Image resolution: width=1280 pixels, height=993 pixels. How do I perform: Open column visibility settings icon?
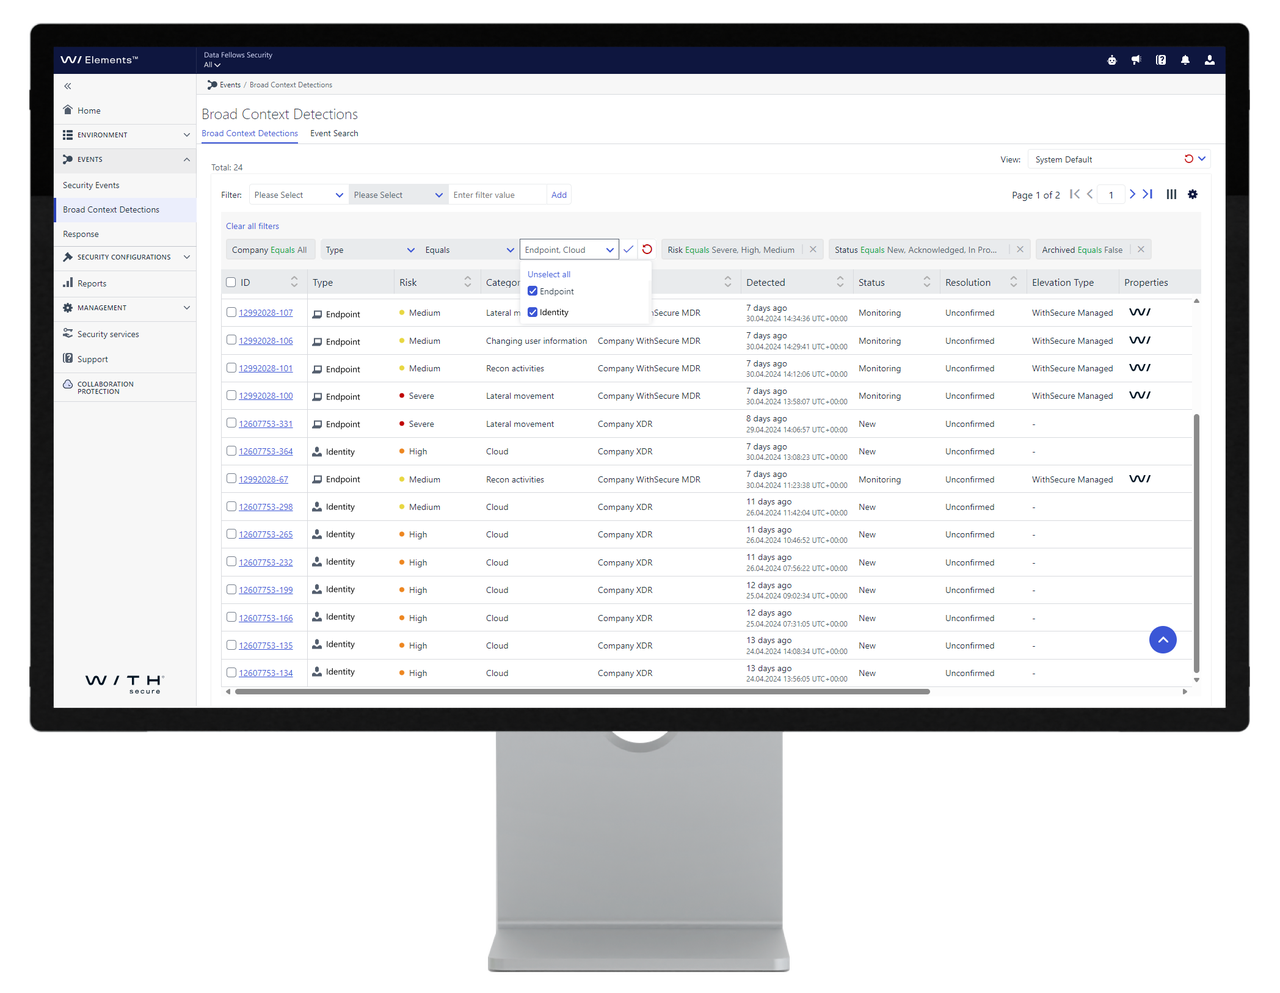[x=1171, y=194]
